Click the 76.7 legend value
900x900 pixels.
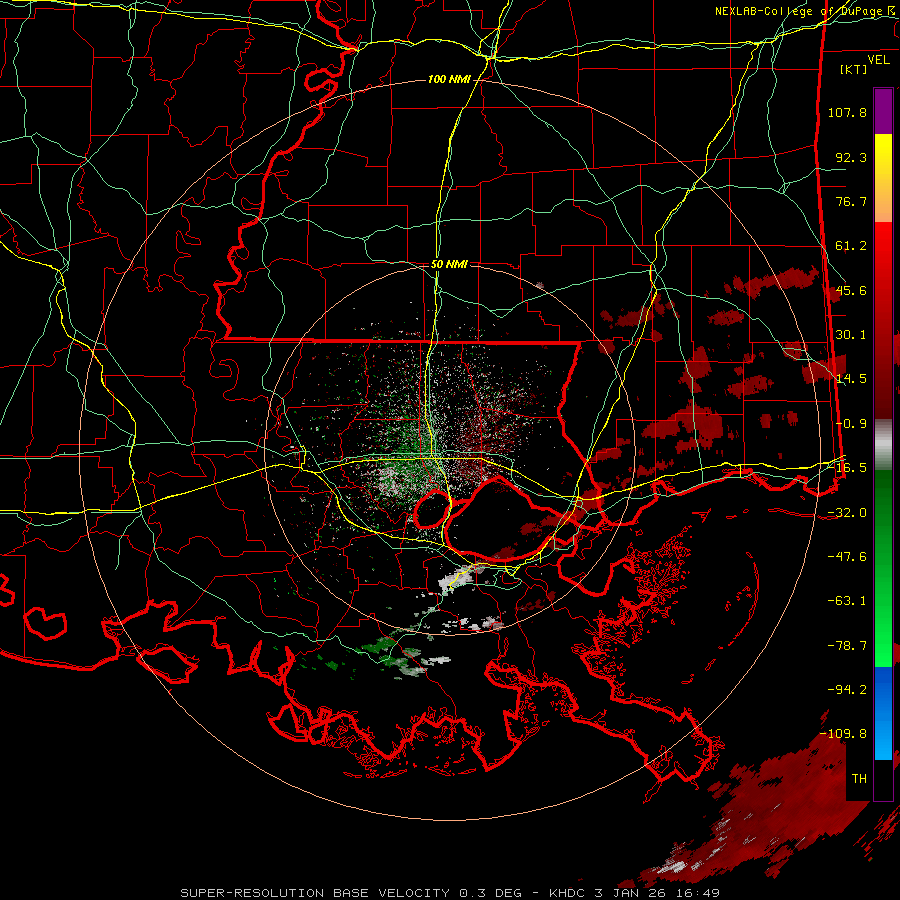pyautogui.click(x=851, y=201)
